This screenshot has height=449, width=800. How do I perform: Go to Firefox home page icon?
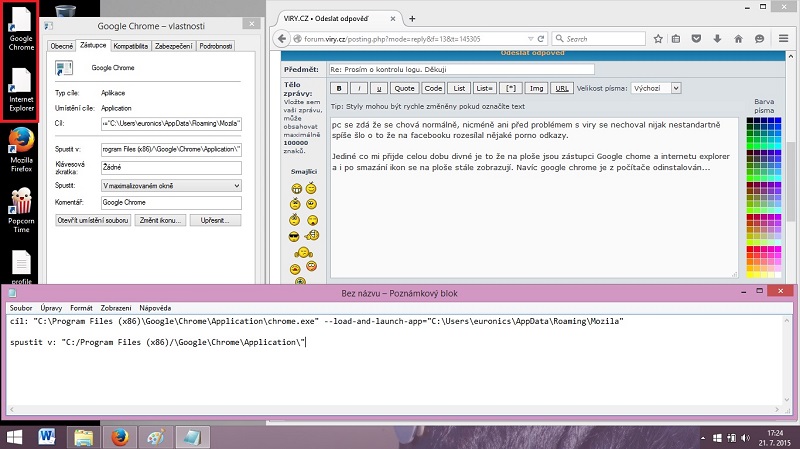(738, 39)
